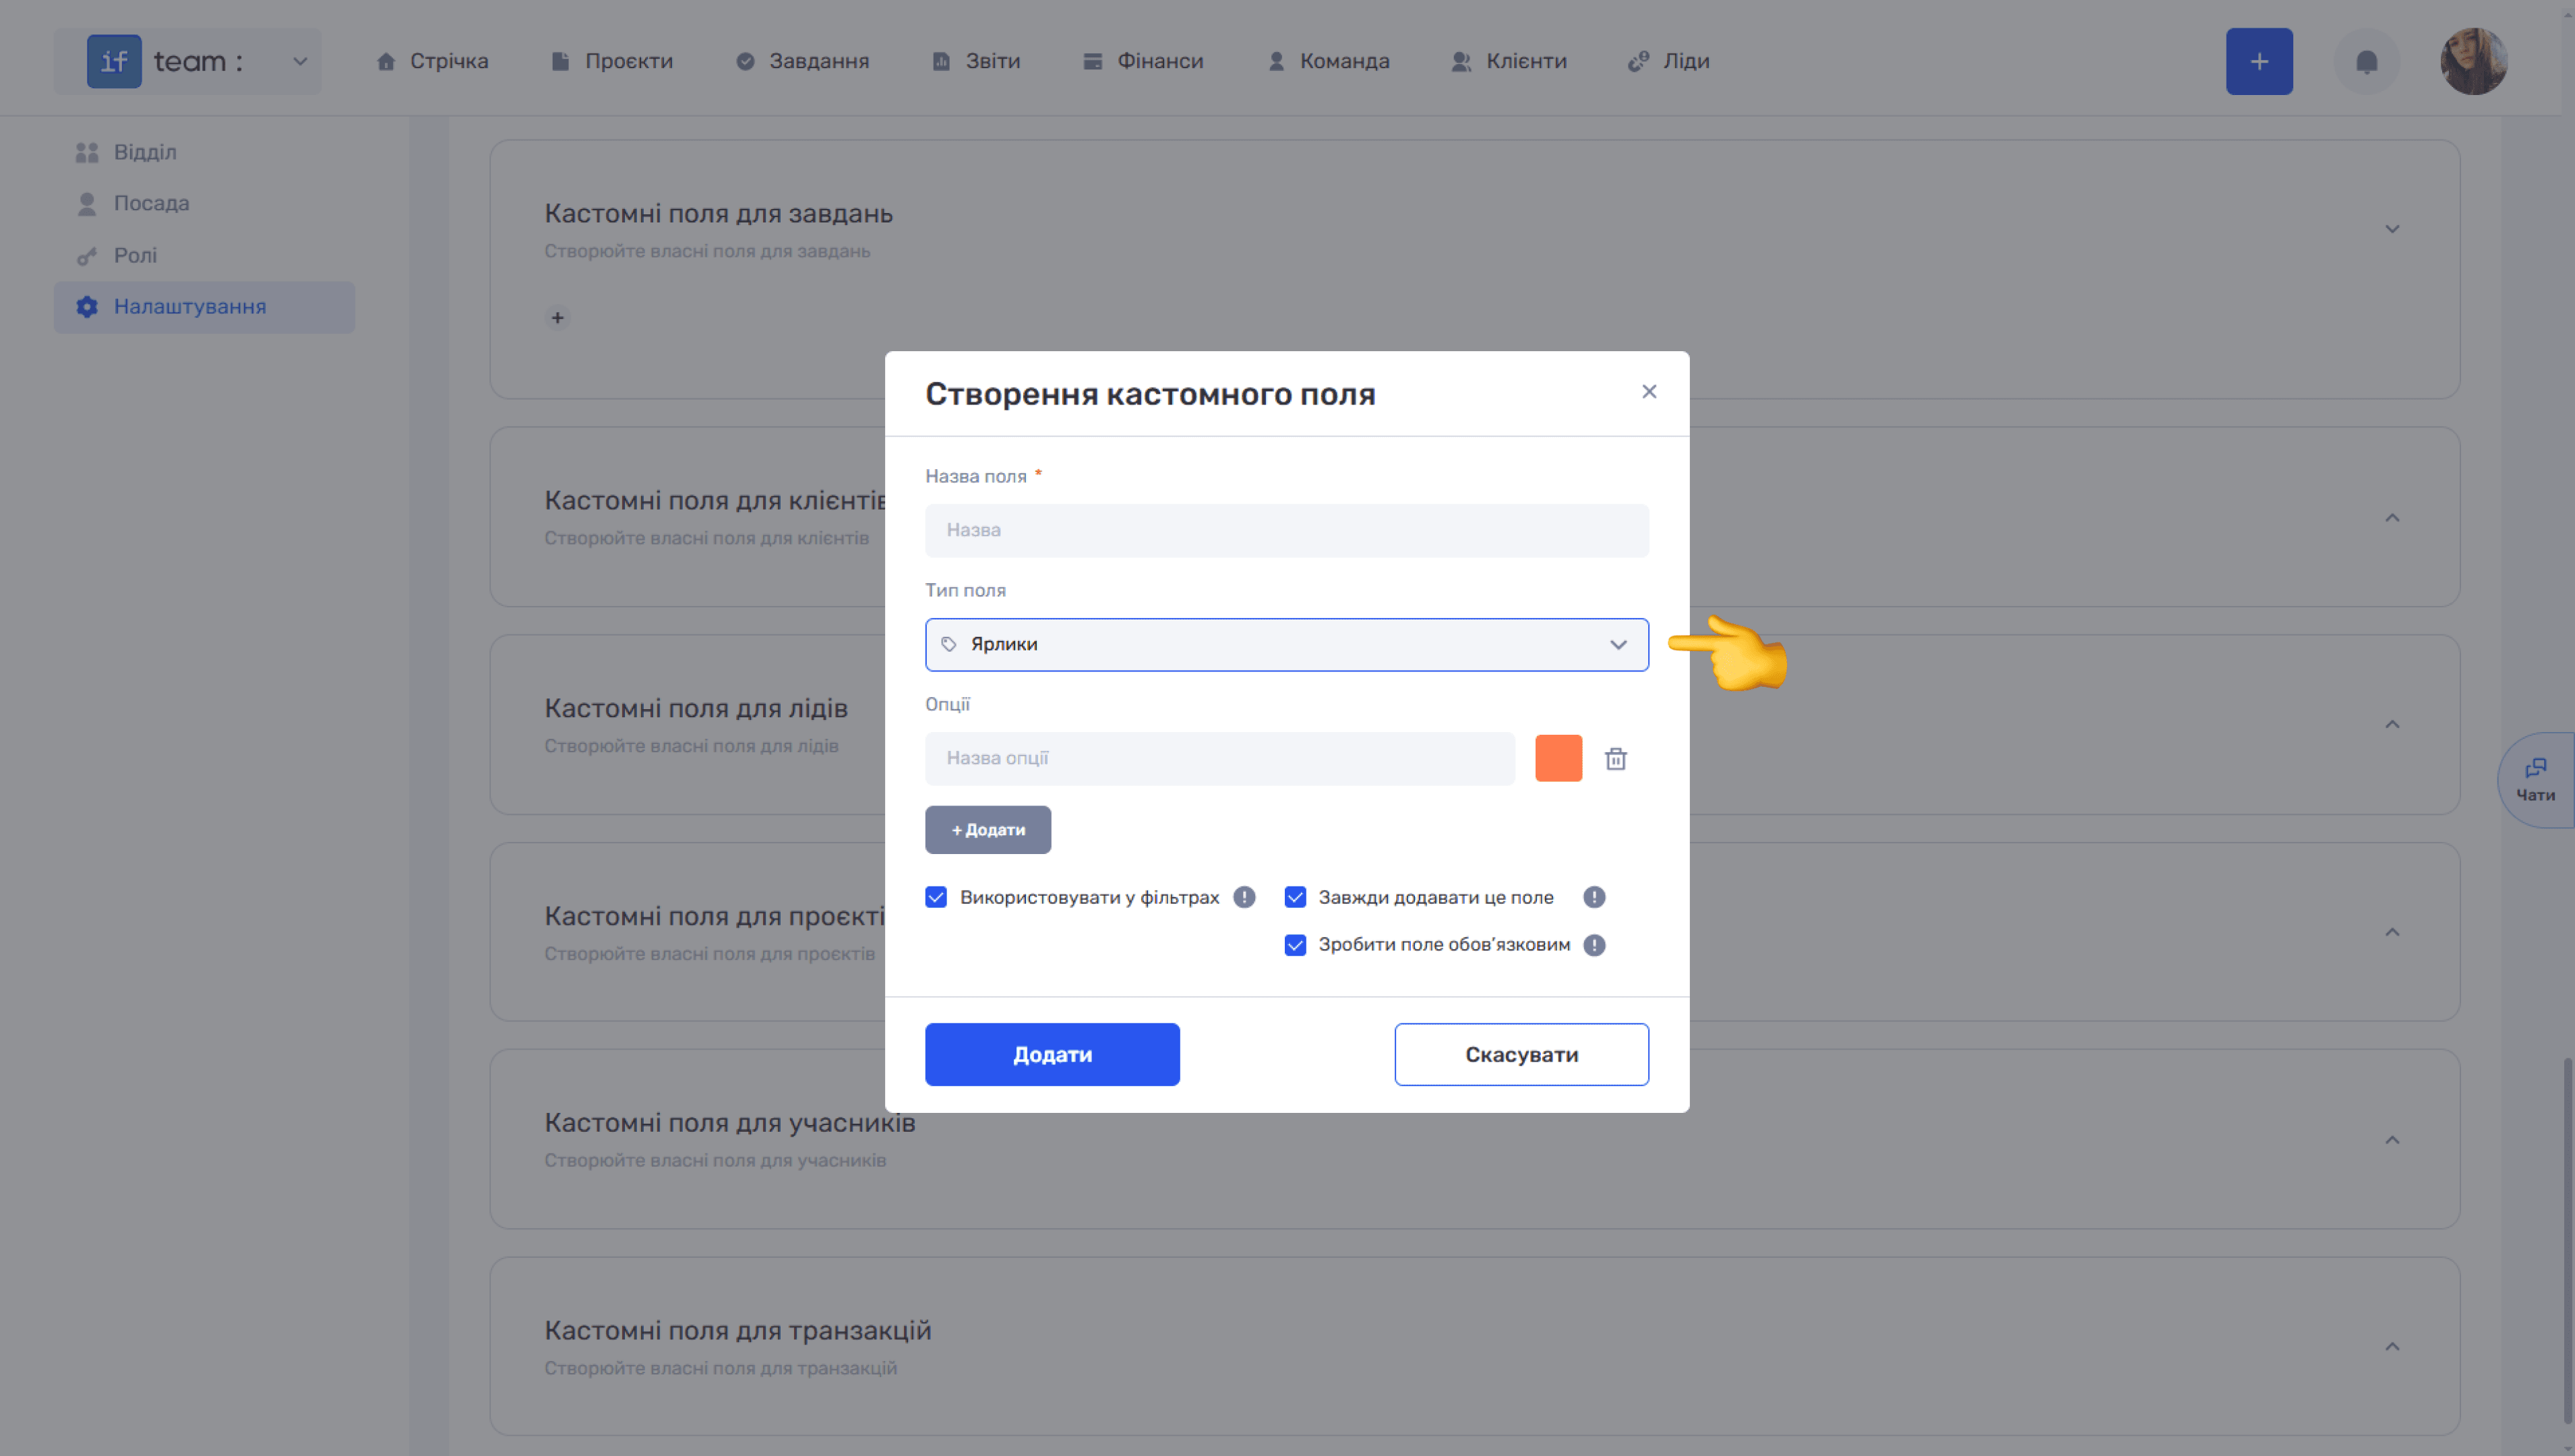Uncheck Використовувати у фільтрах checkbox
The image size is (2575, 1456).
click(x=936, y=897)
